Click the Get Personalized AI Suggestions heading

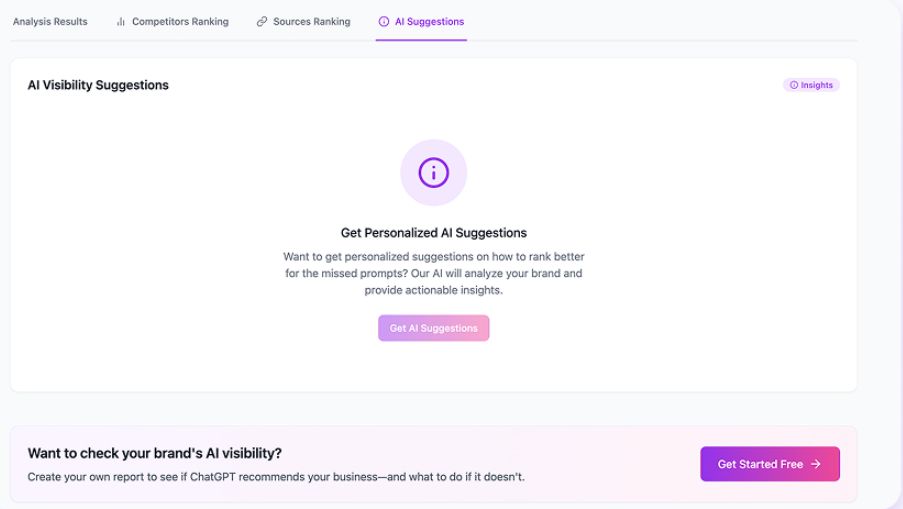tap(433, 233)
